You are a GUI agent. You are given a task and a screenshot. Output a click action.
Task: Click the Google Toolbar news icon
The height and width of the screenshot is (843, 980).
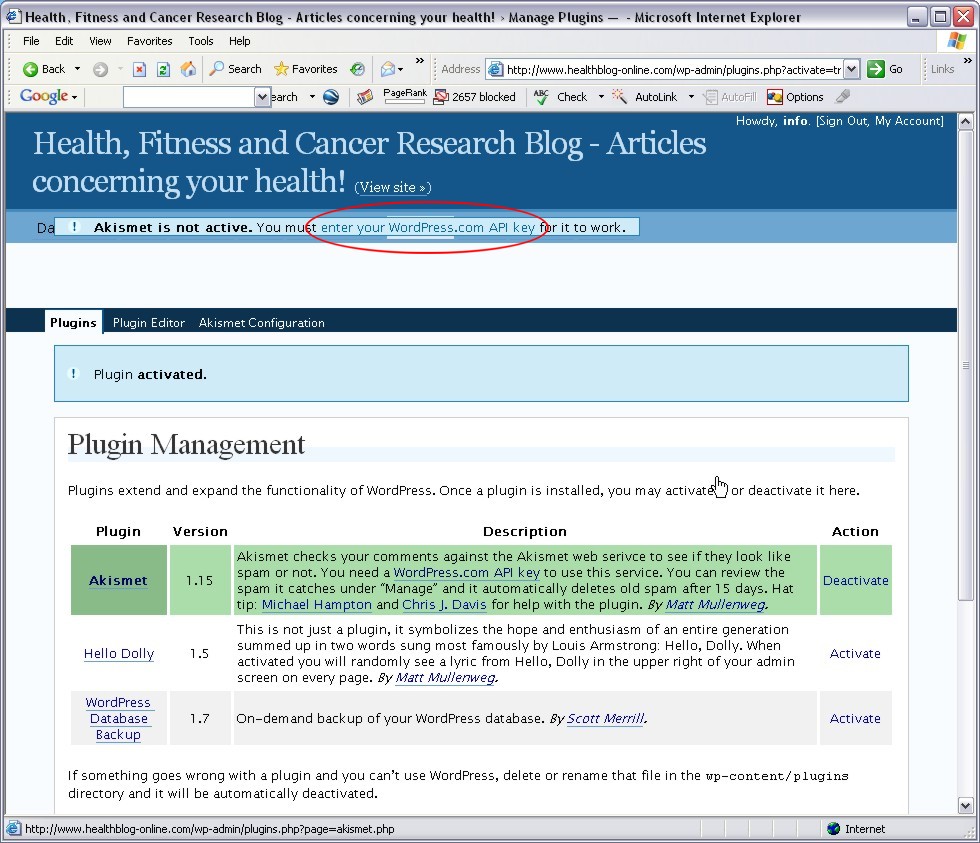365,97
